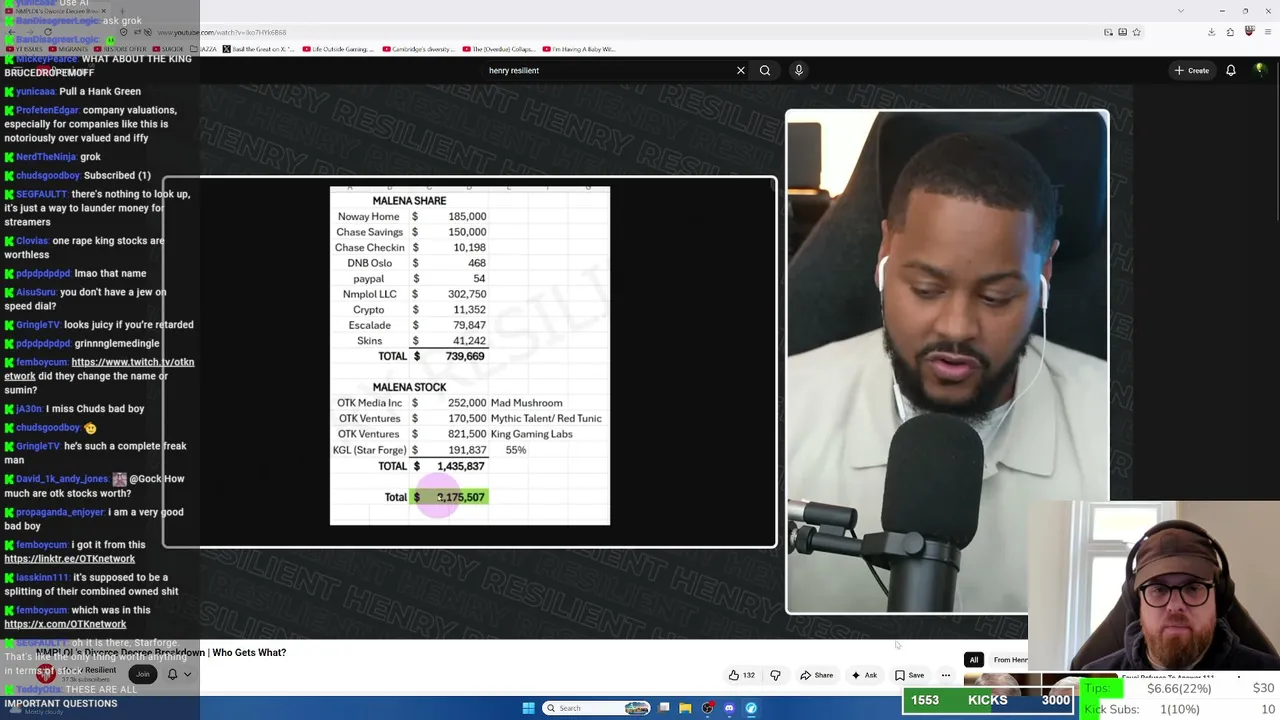This screenshot has height=720, width=1280.
Task: Click chat username propaganda_enjoyer
Action: [60, 512]
